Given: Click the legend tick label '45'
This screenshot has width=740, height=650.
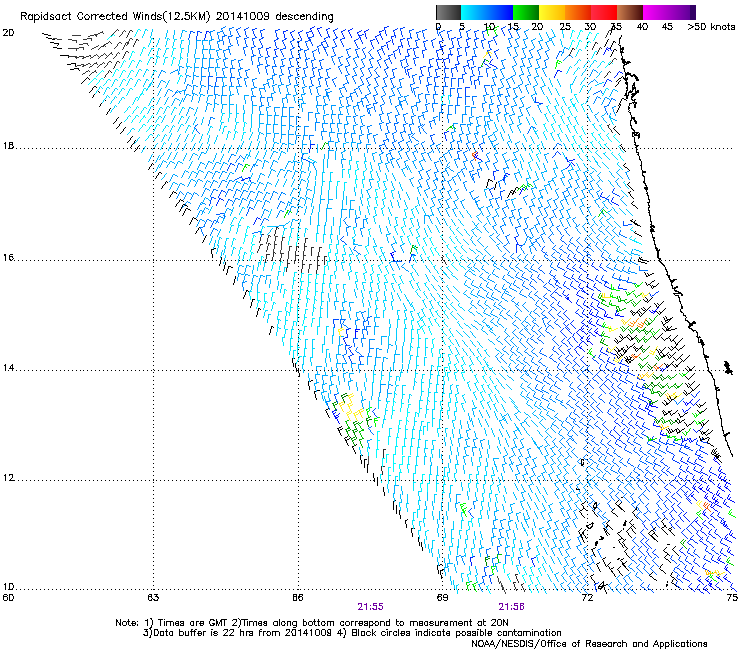Looking at the screenshot, I should pyautogui.click(x=667, y=27).
